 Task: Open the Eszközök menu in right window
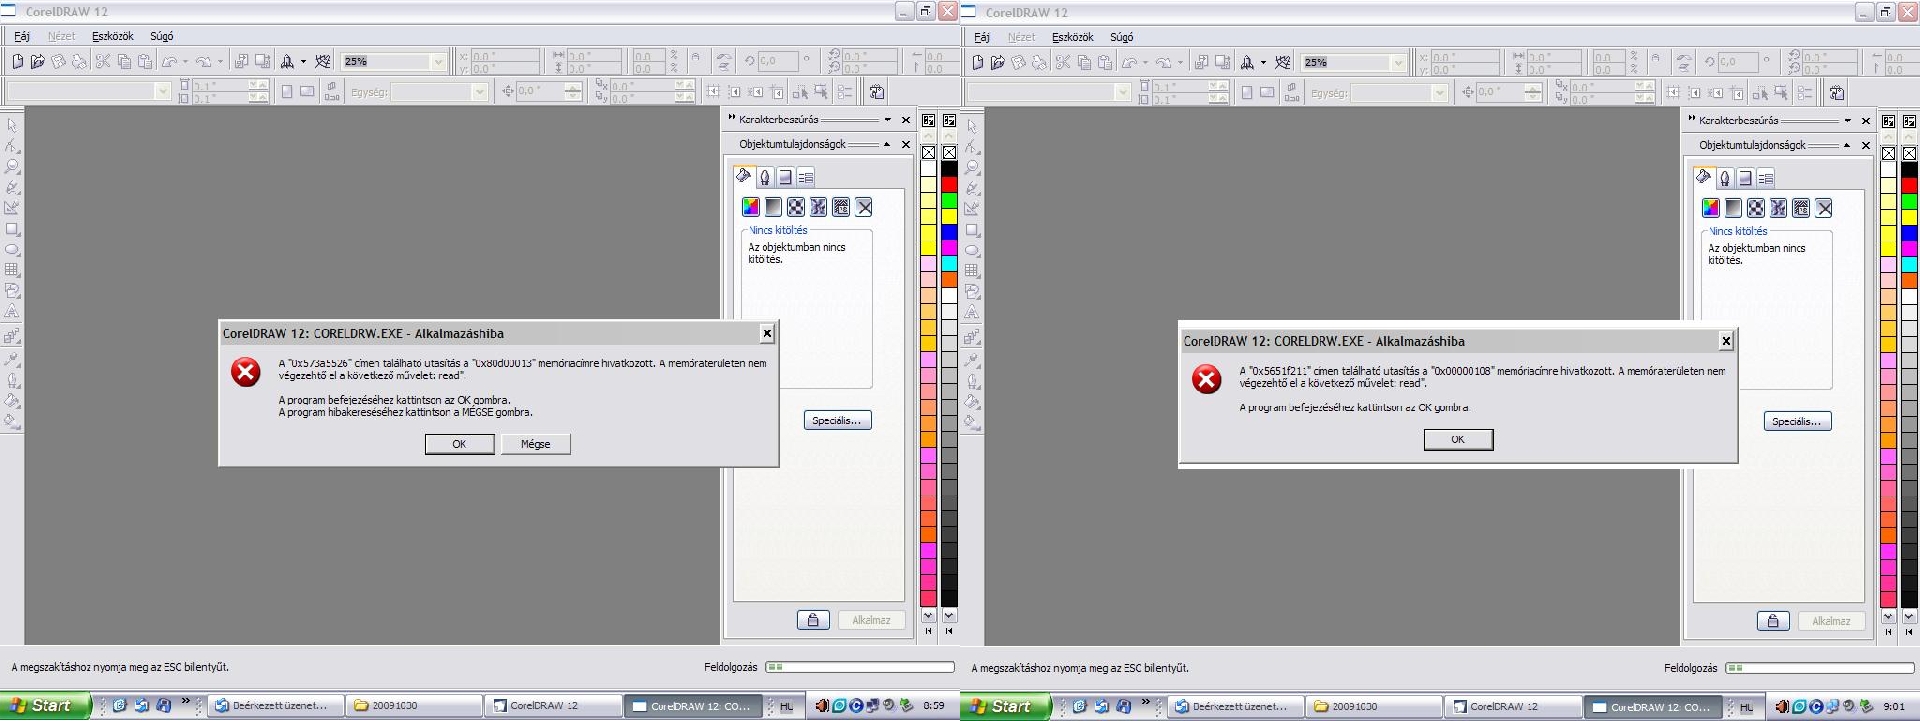click(1072, 37)
